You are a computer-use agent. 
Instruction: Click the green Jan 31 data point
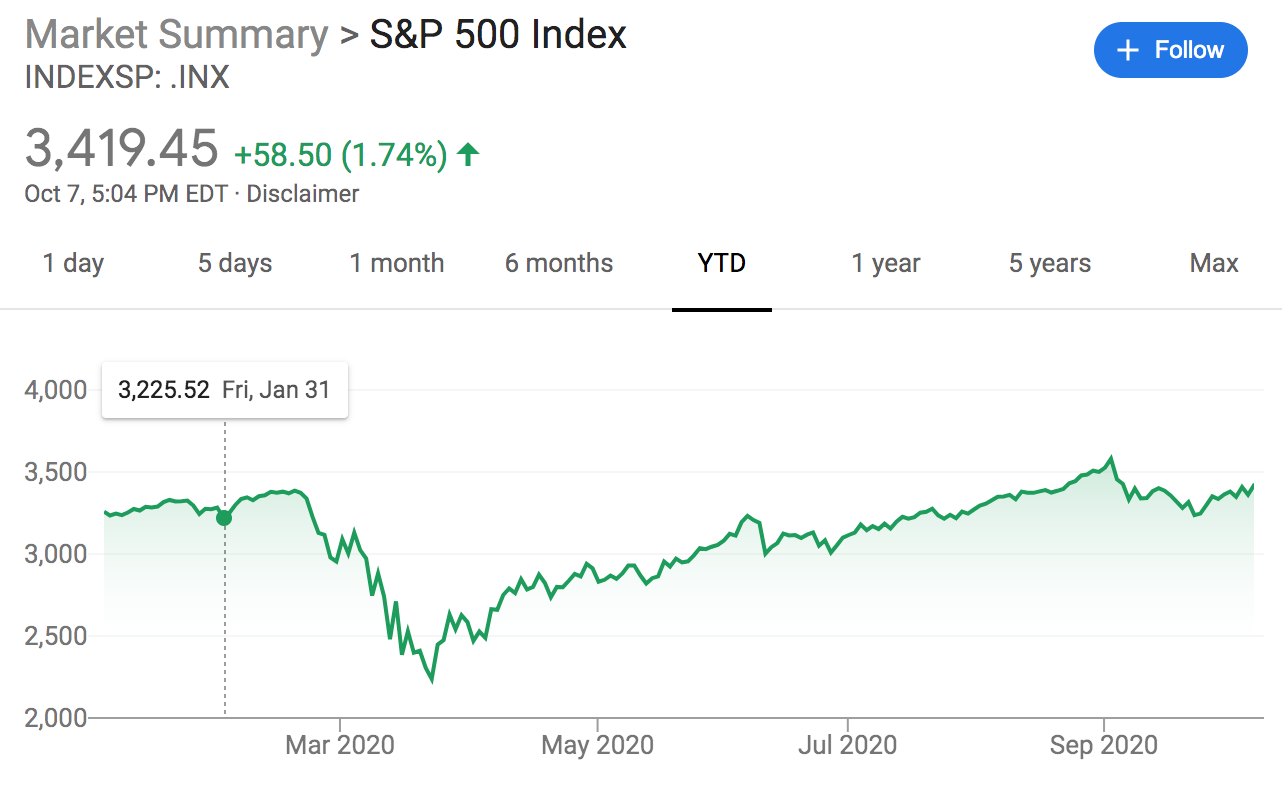pos(224,517)
